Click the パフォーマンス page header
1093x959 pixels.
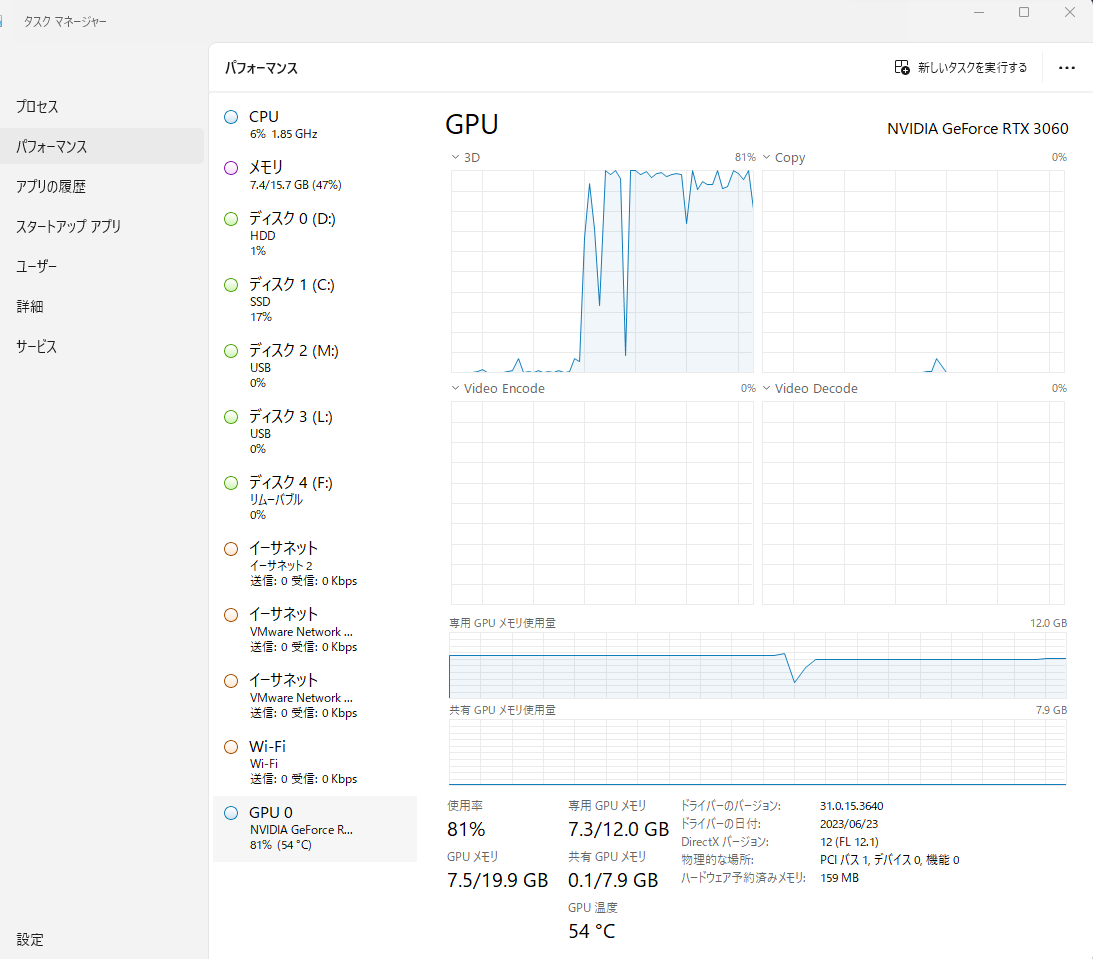(261, 68)
